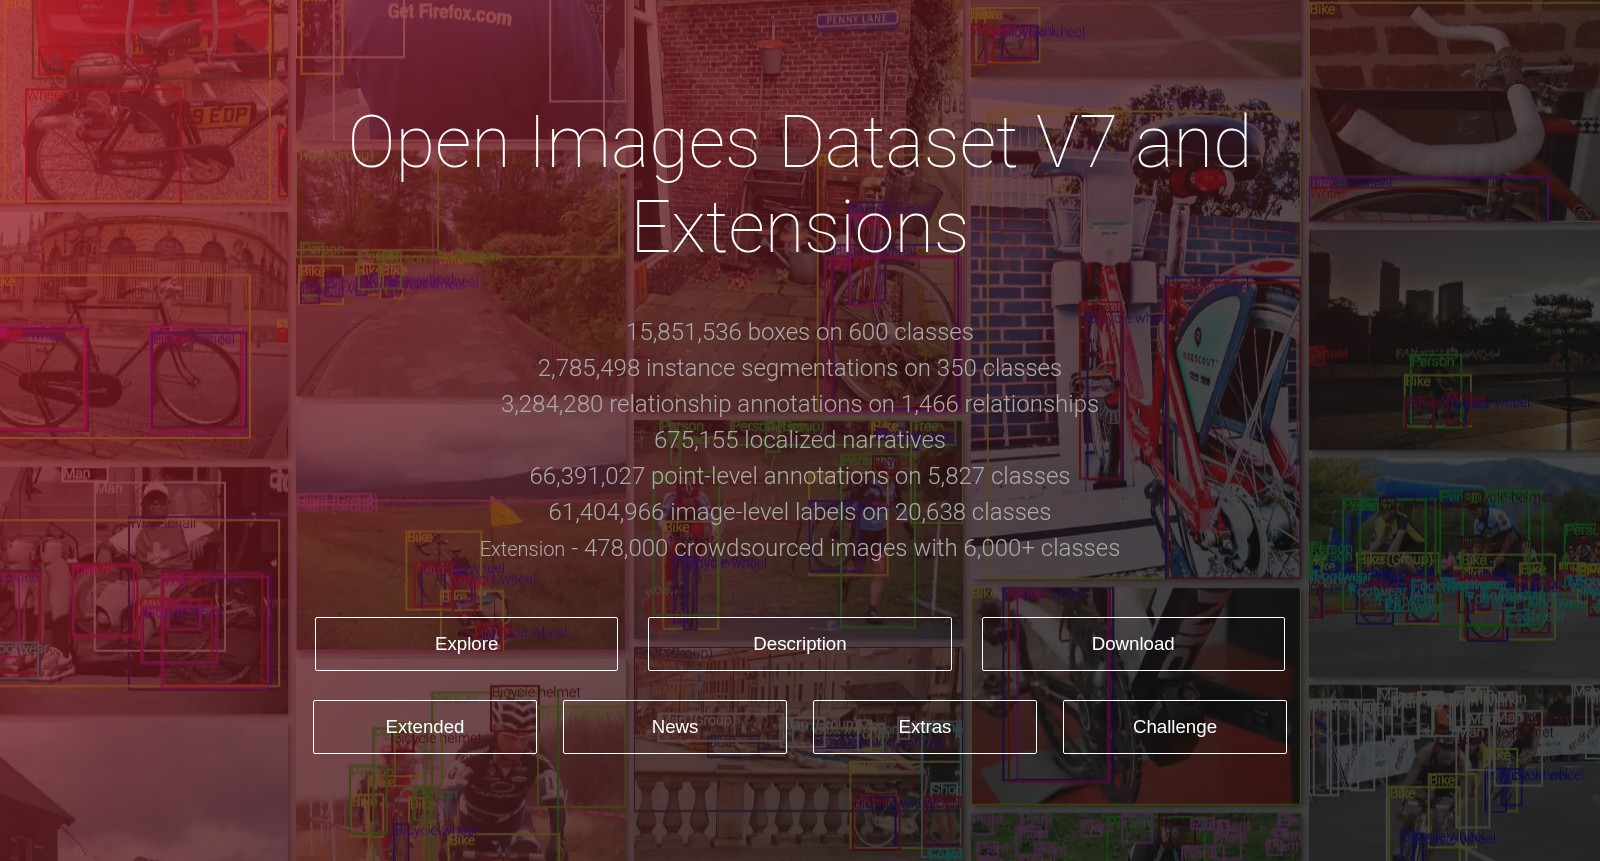Viewport: 1600px width, 861px height.
Task: Open the News section
Action: tap(675, 727)
